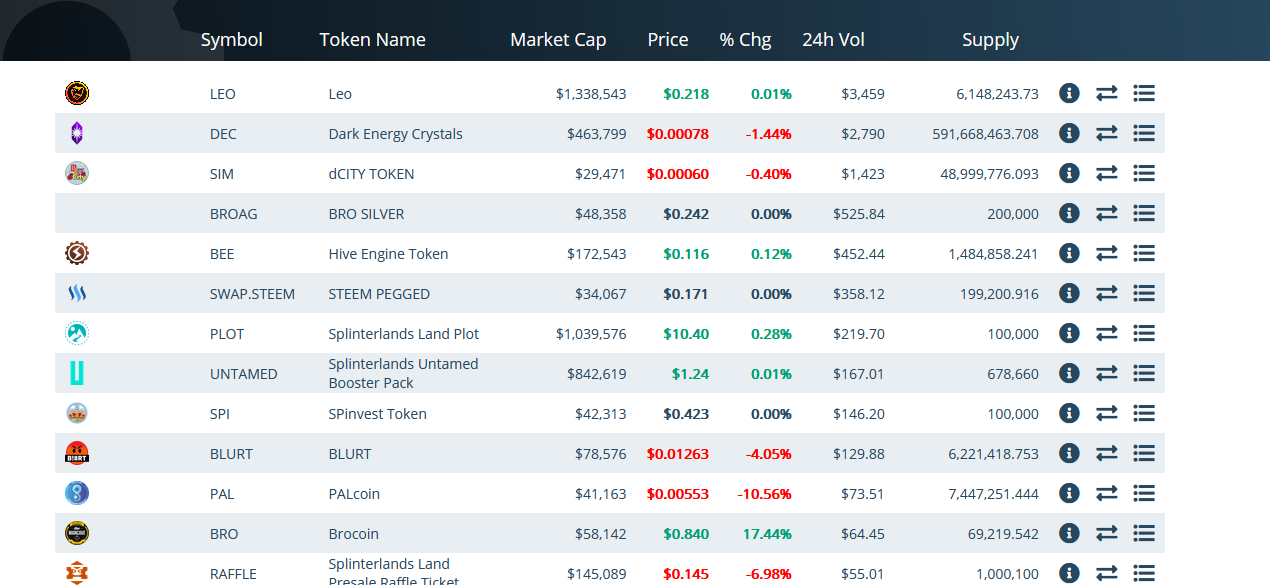Open list icon for BRO row
1270x585 pixels.
coord(1144,533)
